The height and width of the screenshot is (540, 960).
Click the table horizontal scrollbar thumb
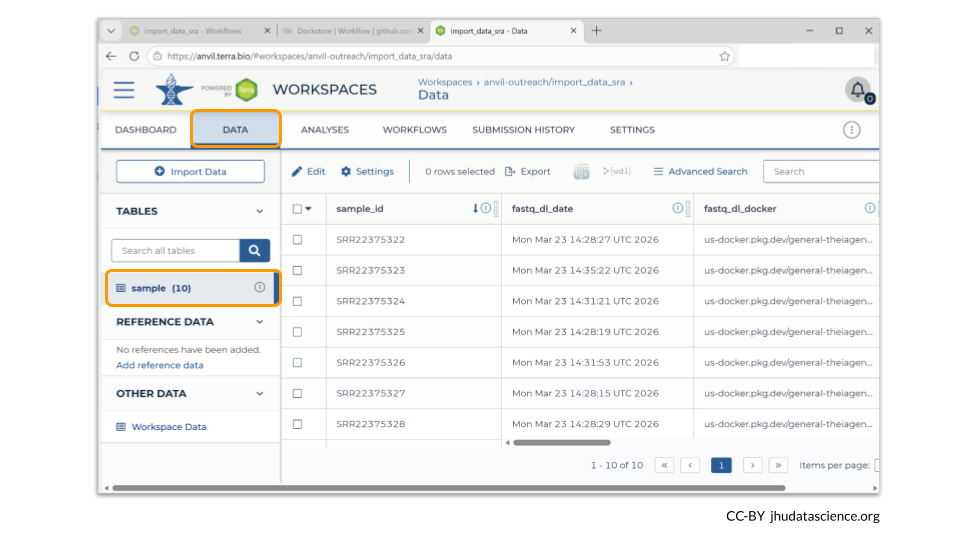[562, 442]
